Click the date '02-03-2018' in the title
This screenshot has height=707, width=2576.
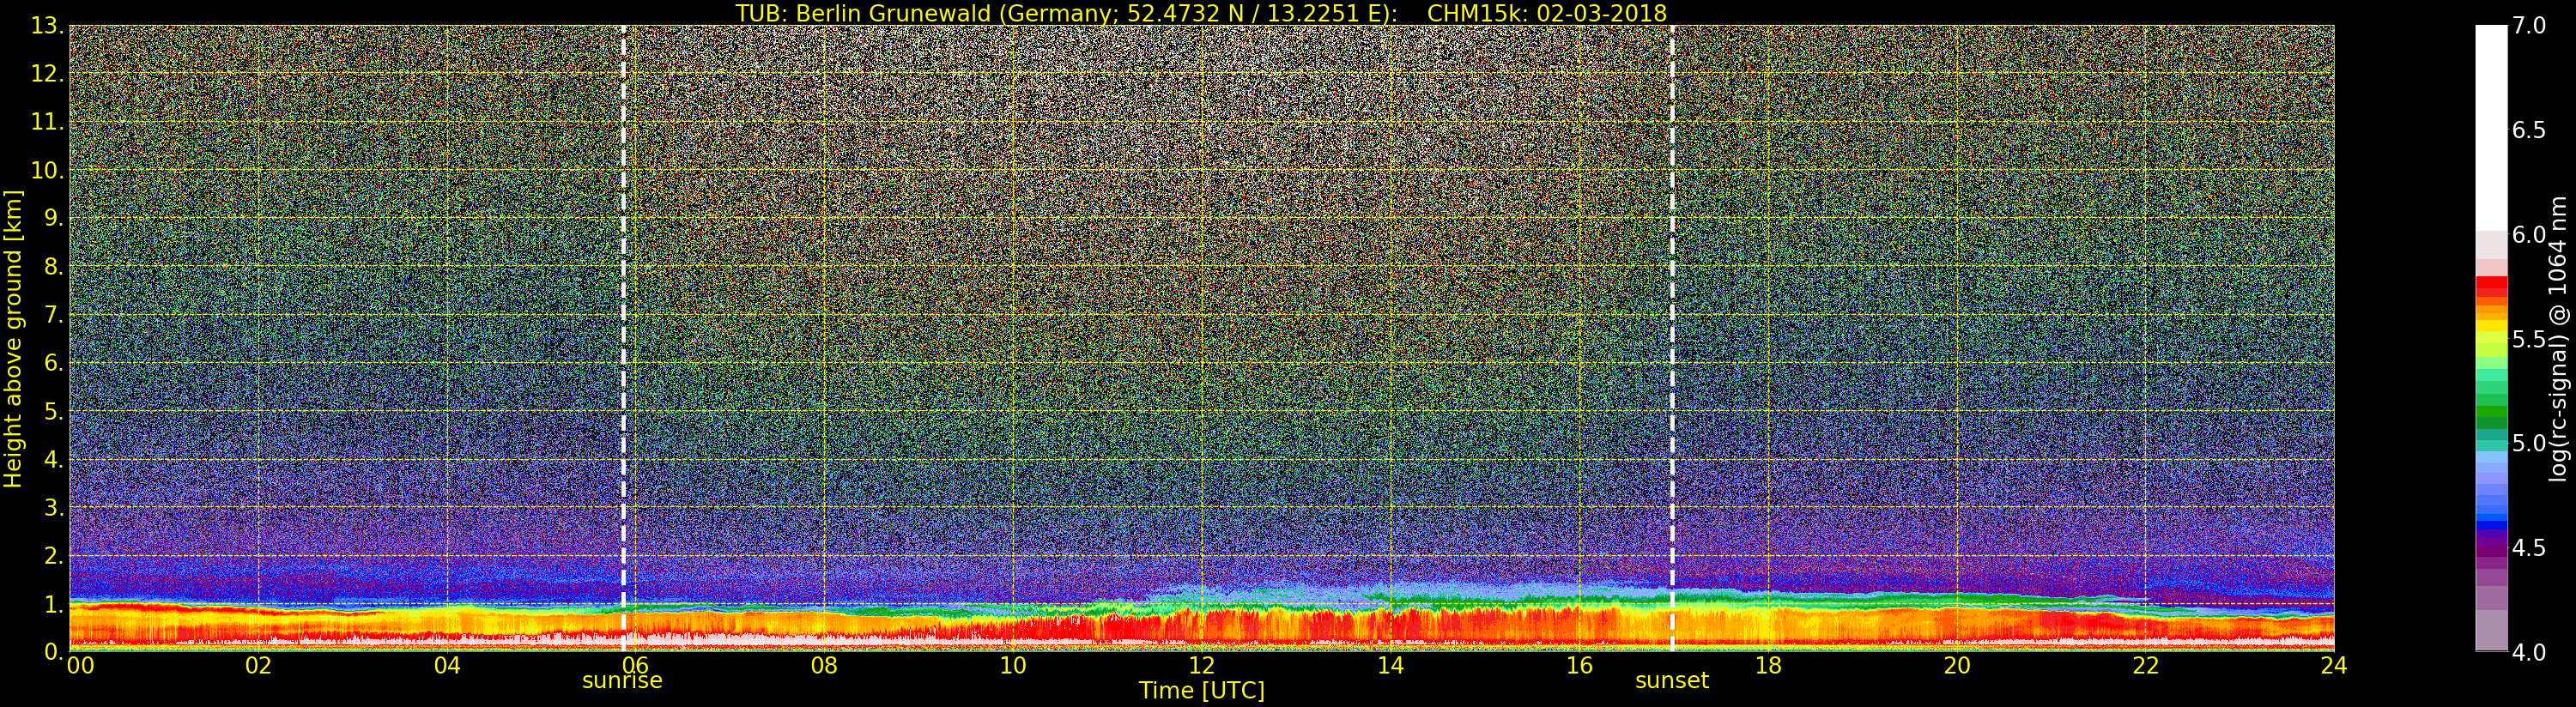pos(1601,13)
